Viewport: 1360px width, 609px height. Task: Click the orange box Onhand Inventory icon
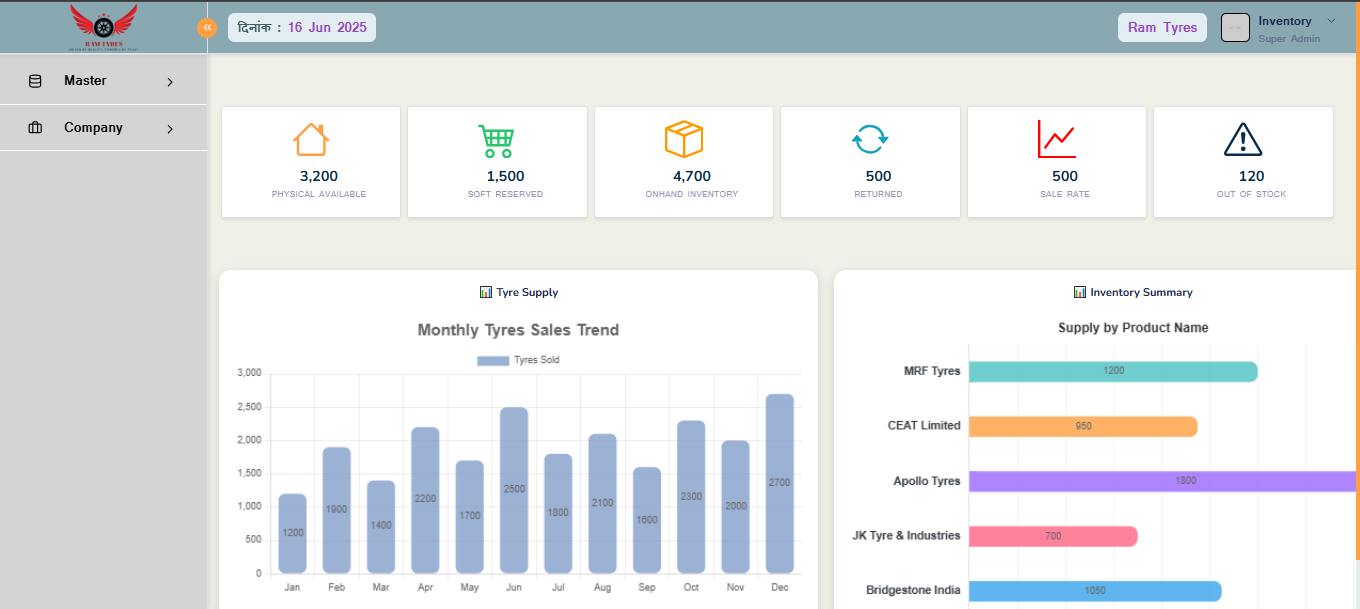pos(684,140)
